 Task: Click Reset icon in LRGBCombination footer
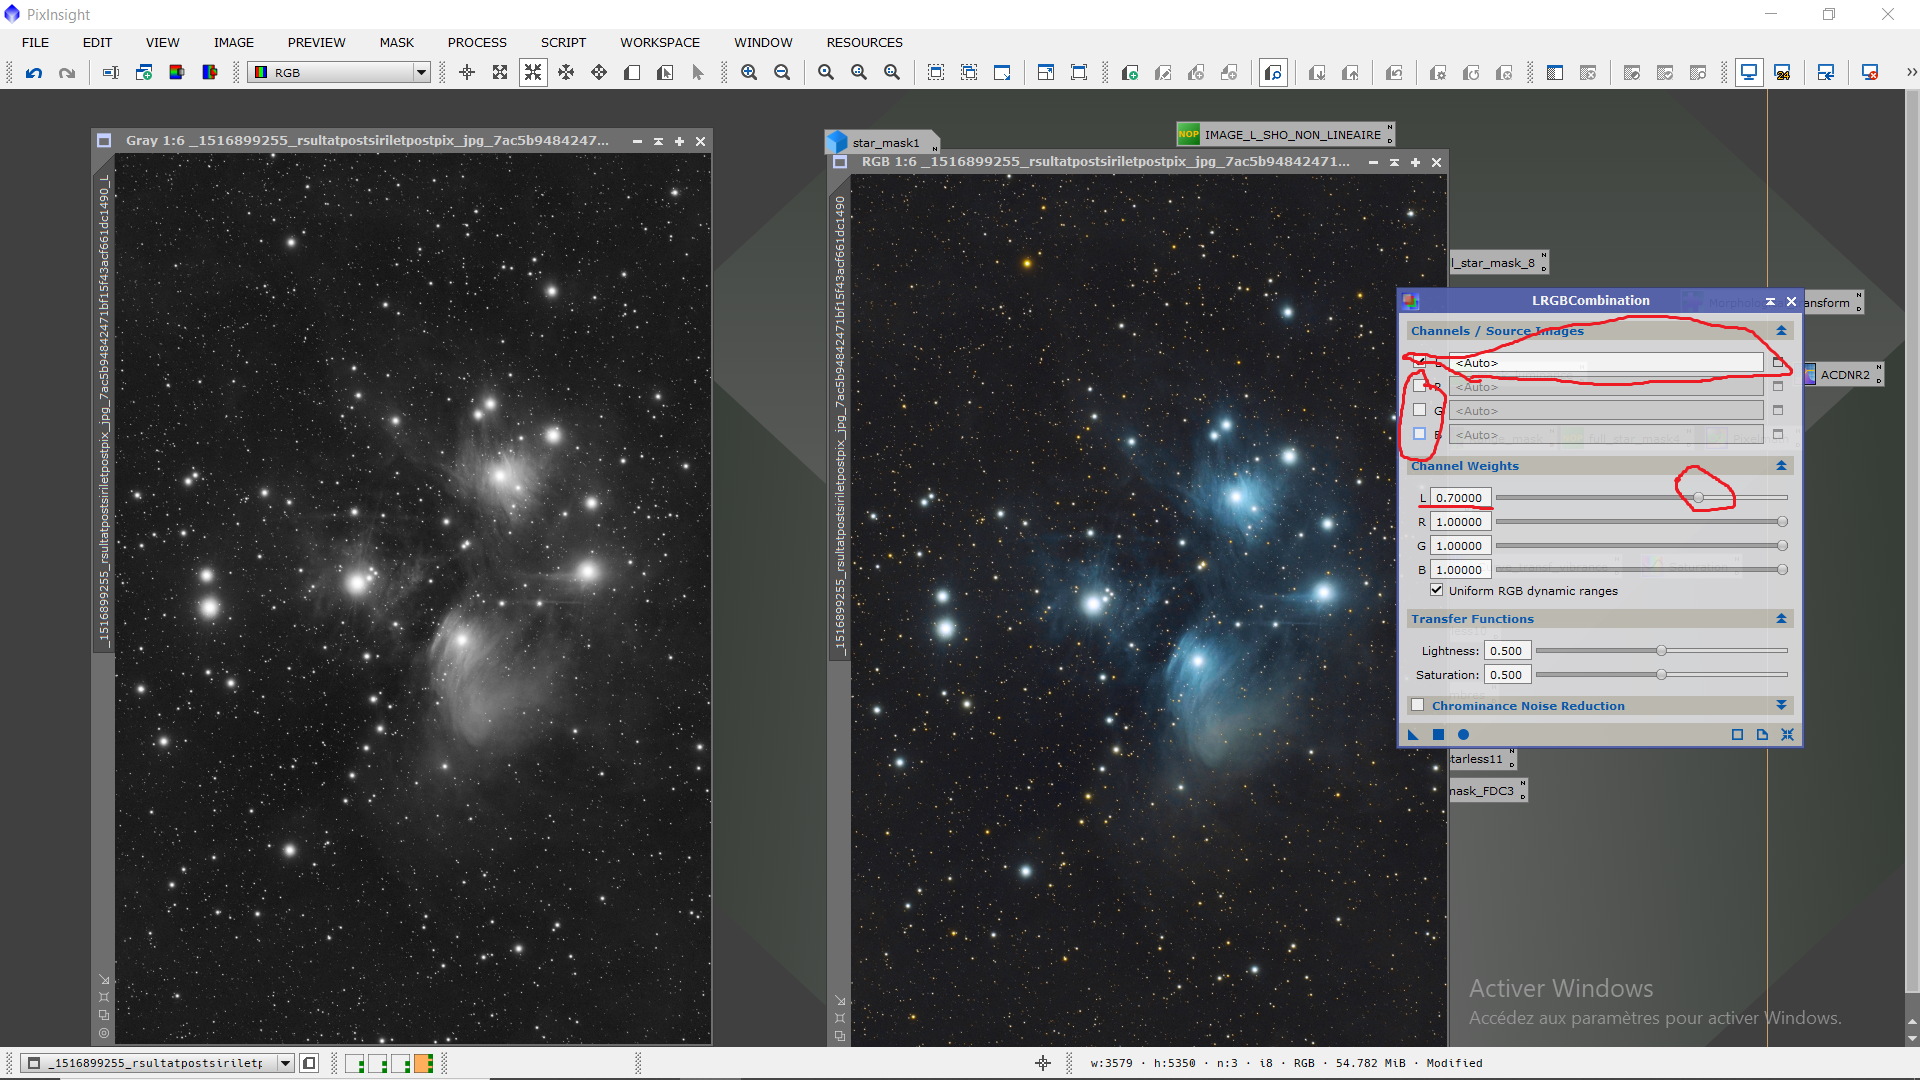[1787, 734]
